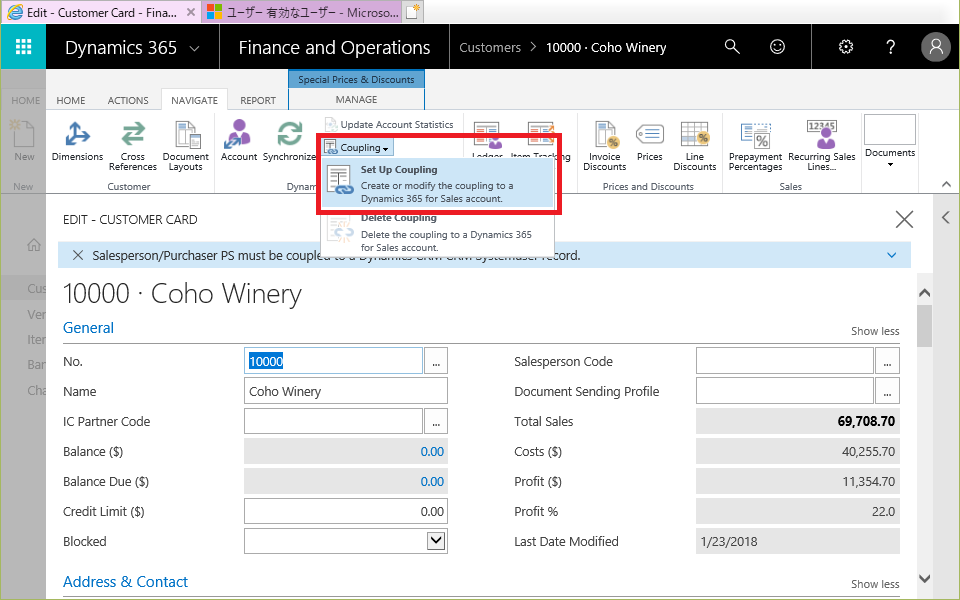This screenshot has height=600, width=960.
Task: Expand the Dynamics 365 app dropdown
Action: 195,48
